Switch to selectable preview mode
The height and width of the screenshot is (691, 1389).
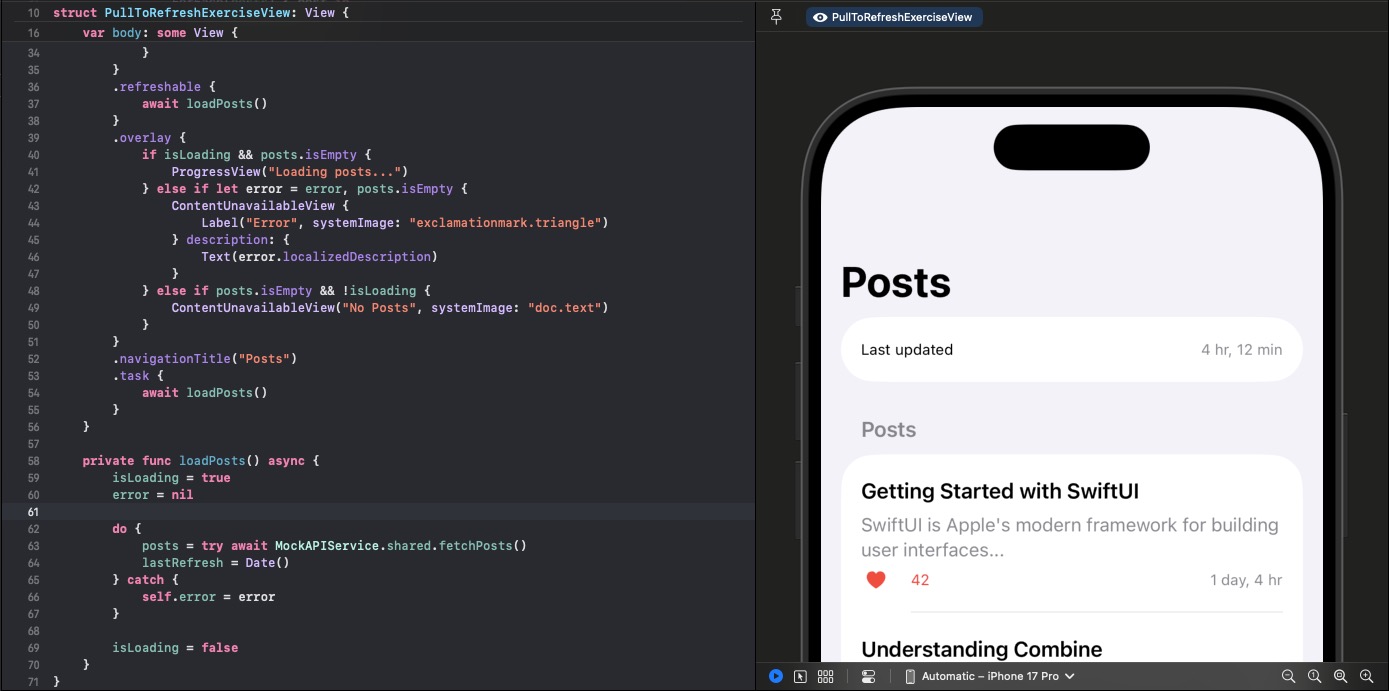click(x=800, y=676)
